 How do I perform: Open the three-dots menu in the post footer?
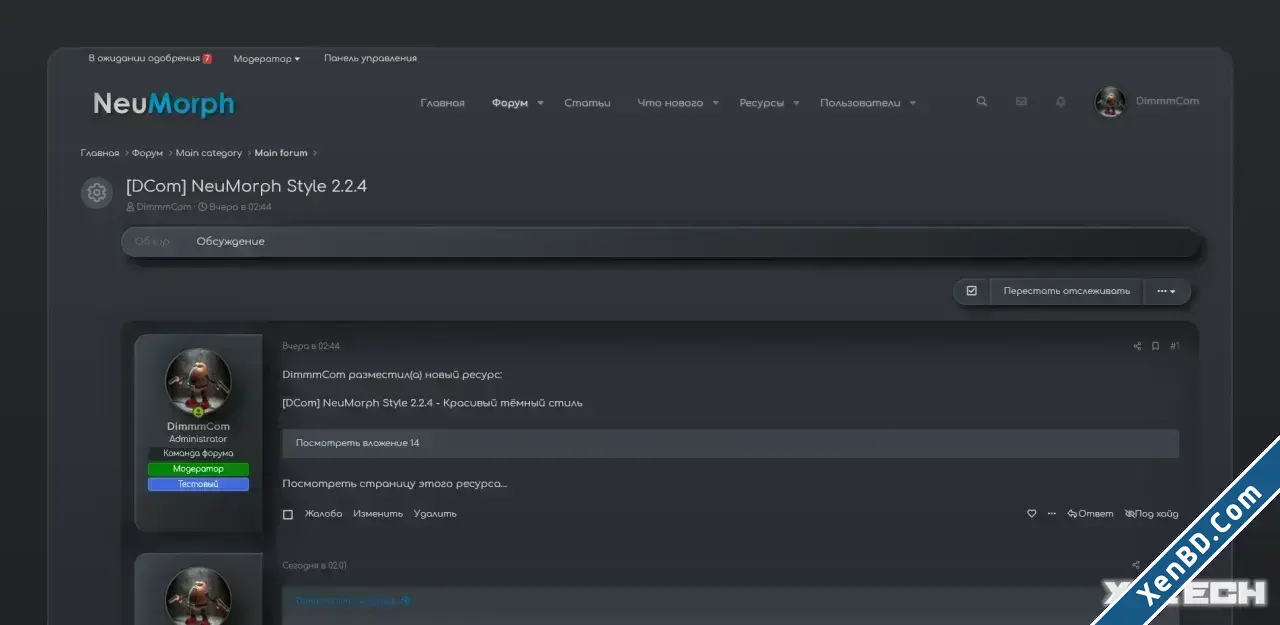1051,514
